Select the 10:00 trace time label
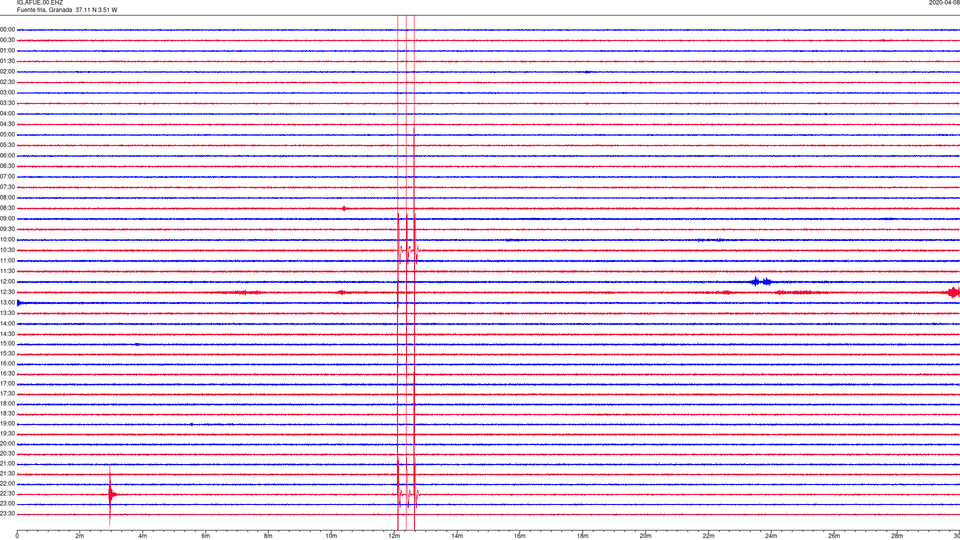 (7, 240)
